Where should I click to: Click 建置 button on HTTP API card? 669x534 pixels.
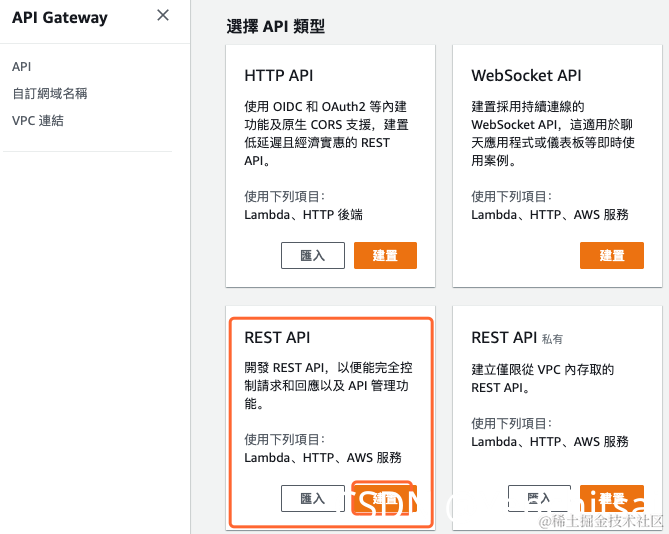click(x=385, y=255)
